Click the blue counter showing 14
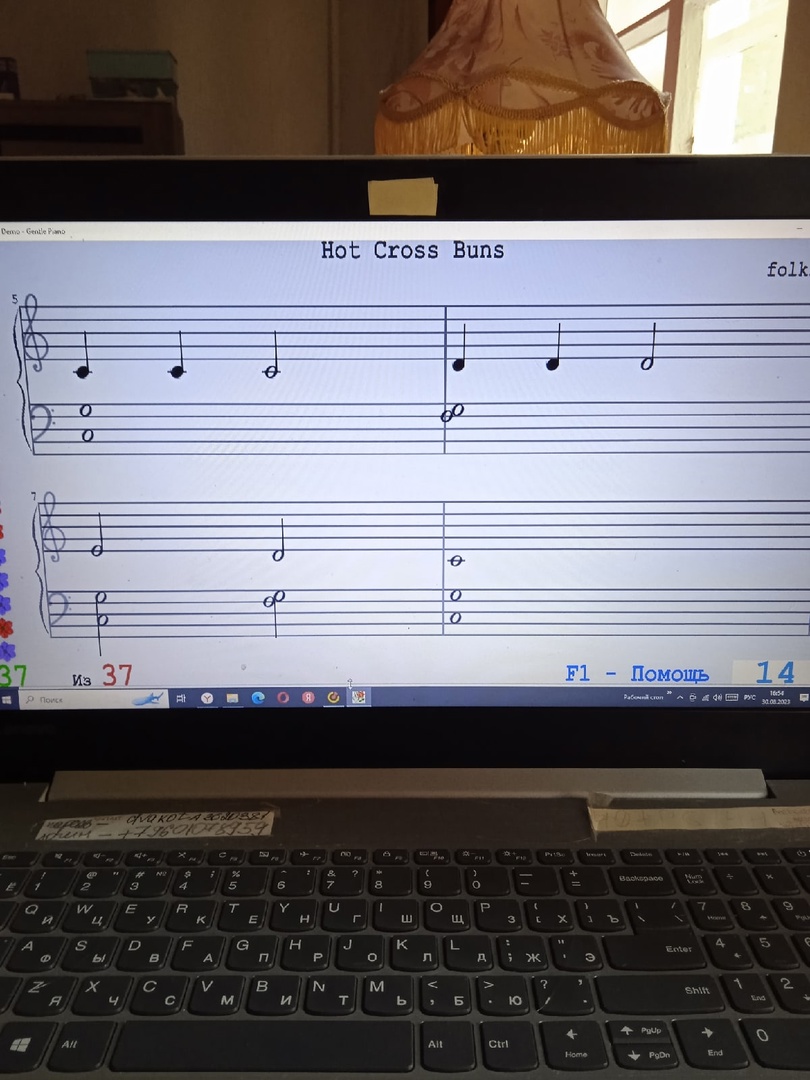The image size is (810, 1080). (775, 672)
